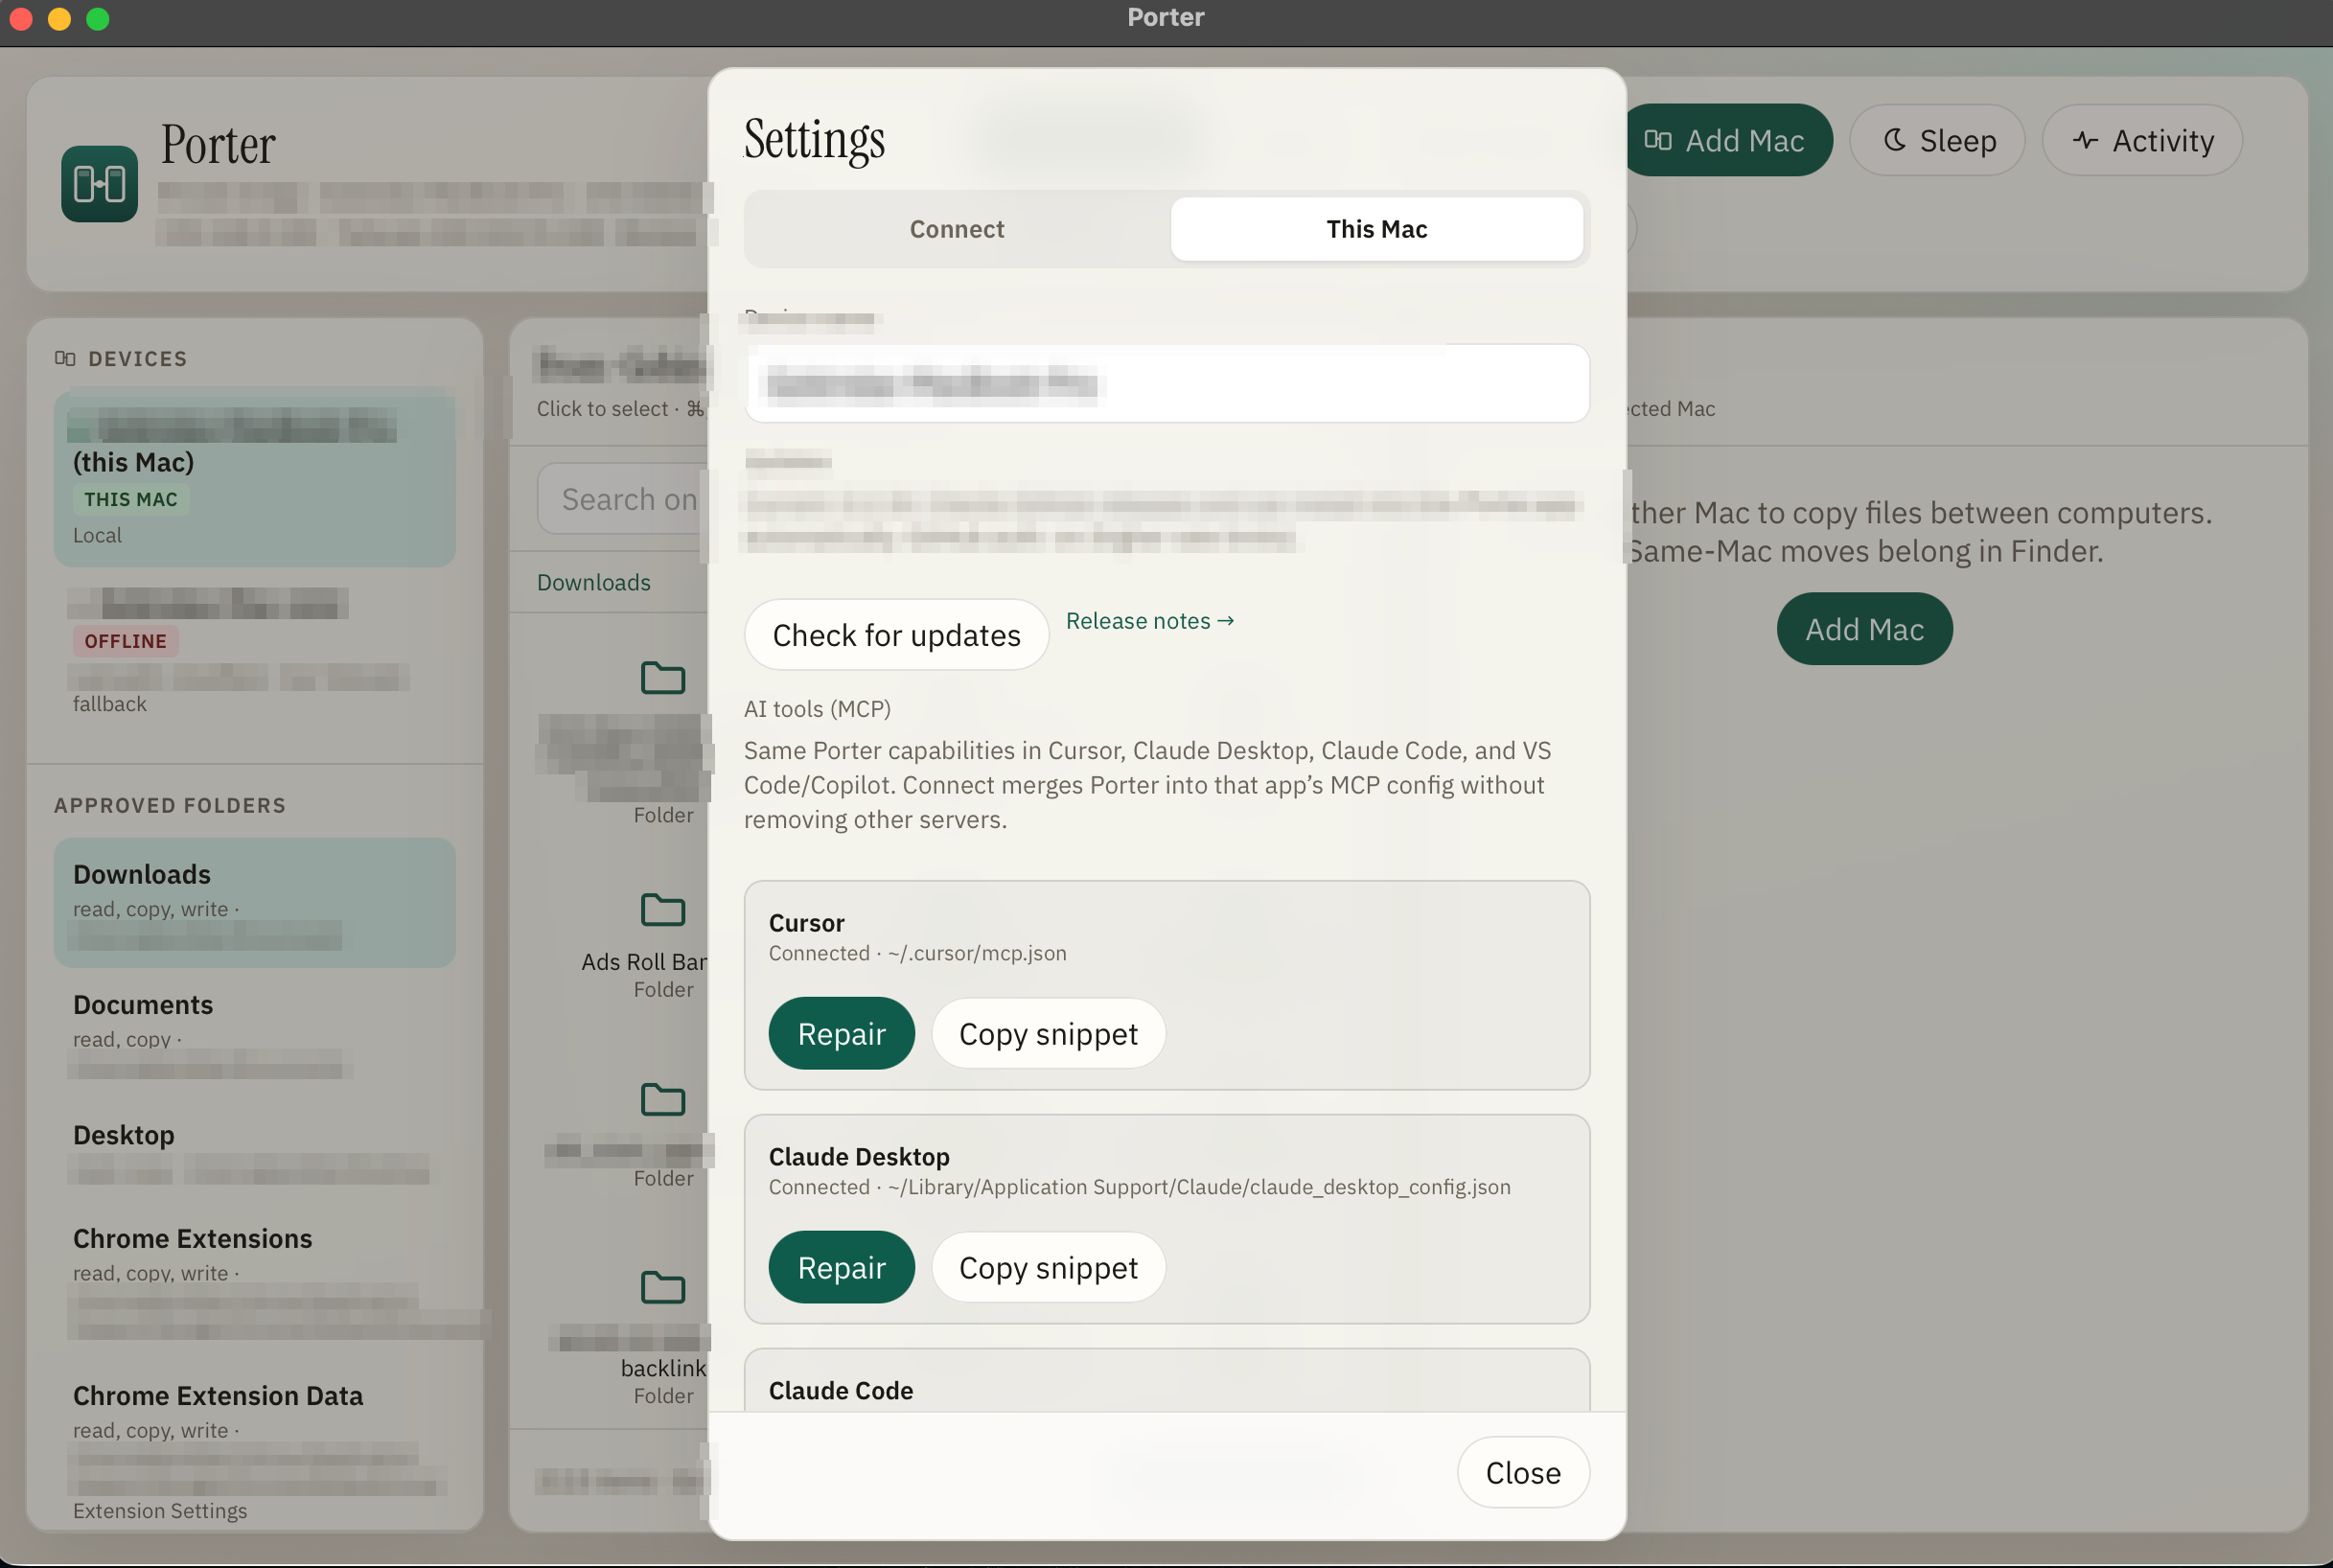Open the Downloads approved folder
Viewport: 2333px width, 1568px height.
254,902
